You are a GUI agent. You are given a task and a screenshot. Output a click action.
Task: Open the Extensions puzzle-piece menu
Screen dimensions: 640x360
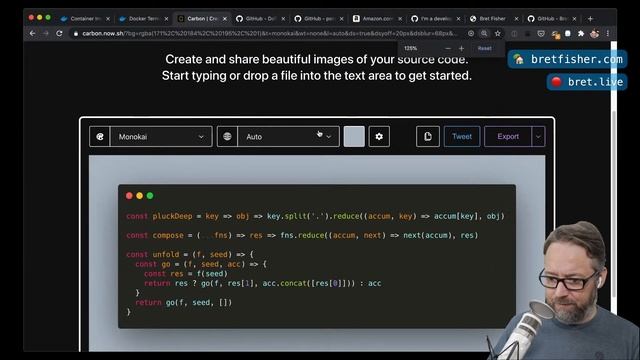tap(581, 33)
